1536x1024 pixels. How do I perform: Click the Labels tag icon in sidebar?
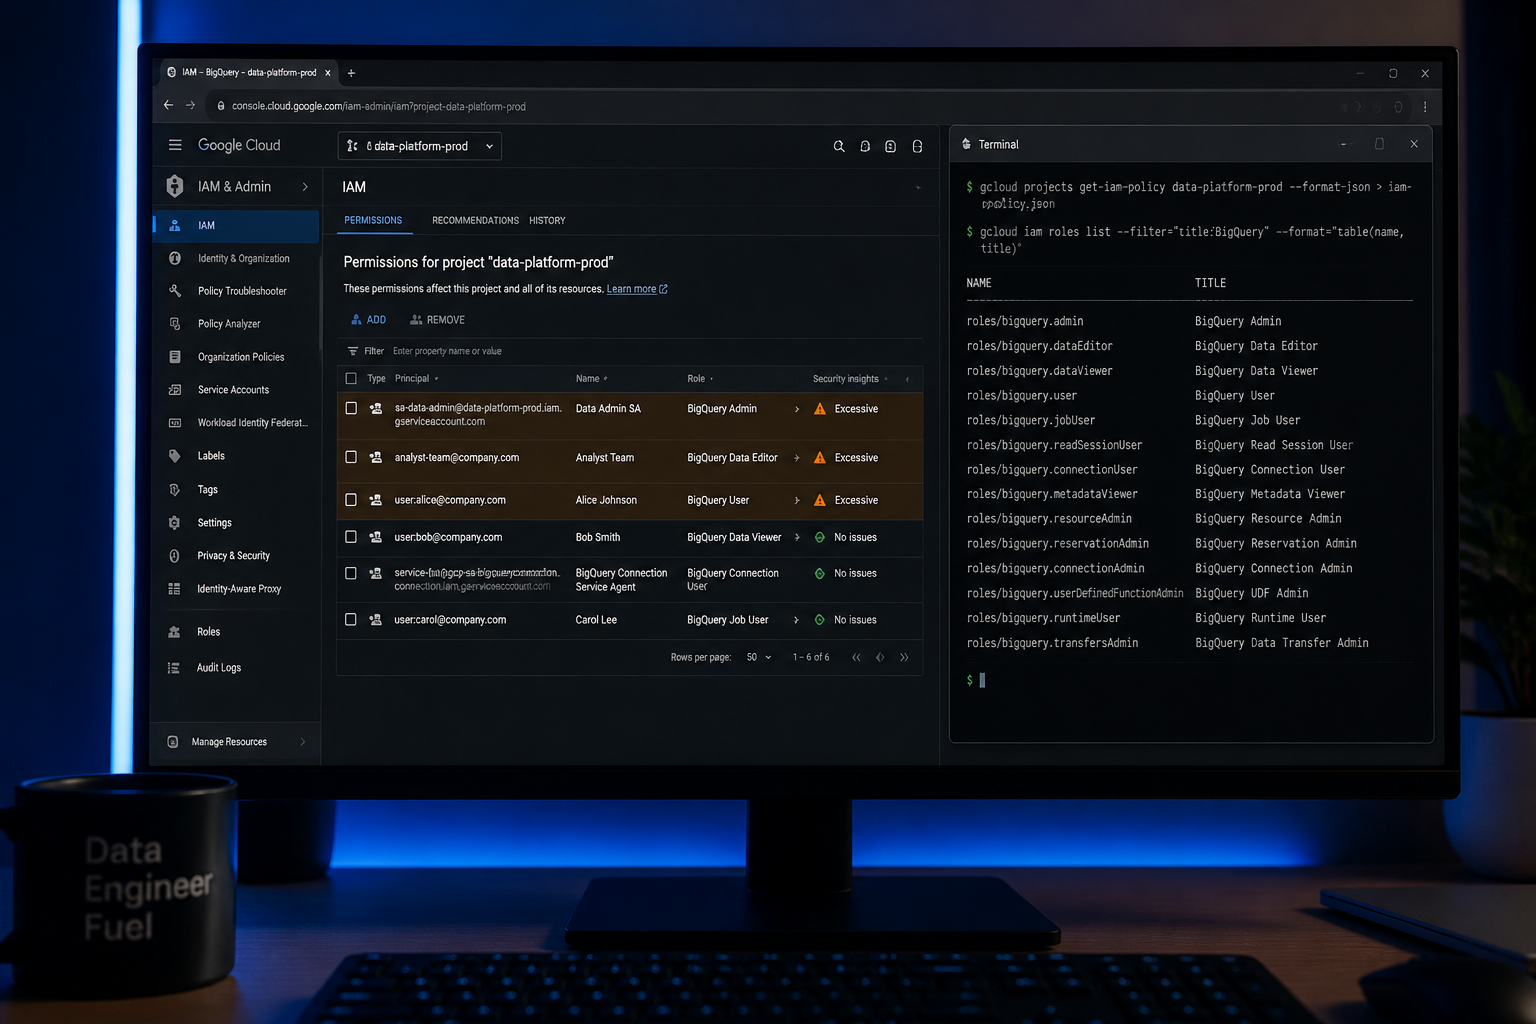[x=175, y=456]
